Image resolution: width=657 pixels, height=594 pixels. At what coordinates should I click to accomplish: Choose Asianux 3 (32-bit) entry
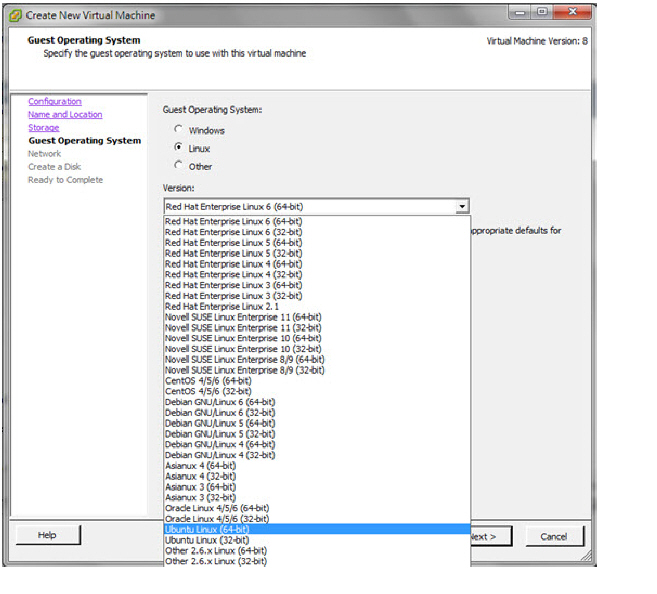coord(317,498)
